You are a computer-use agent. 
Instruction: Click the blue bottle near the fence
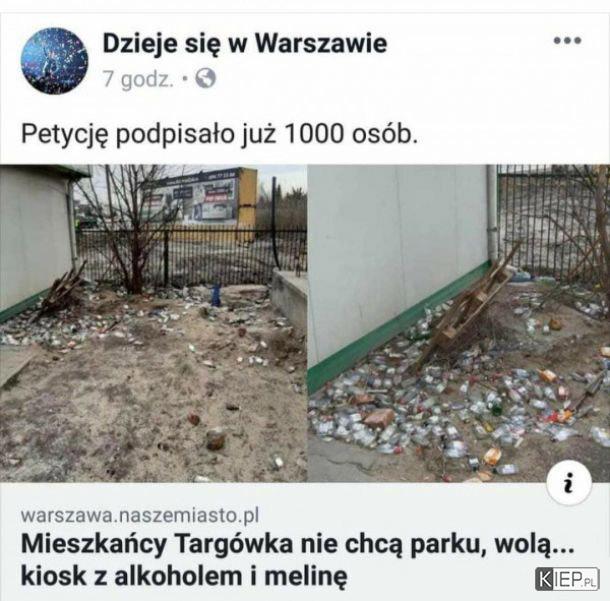[216, 295]
